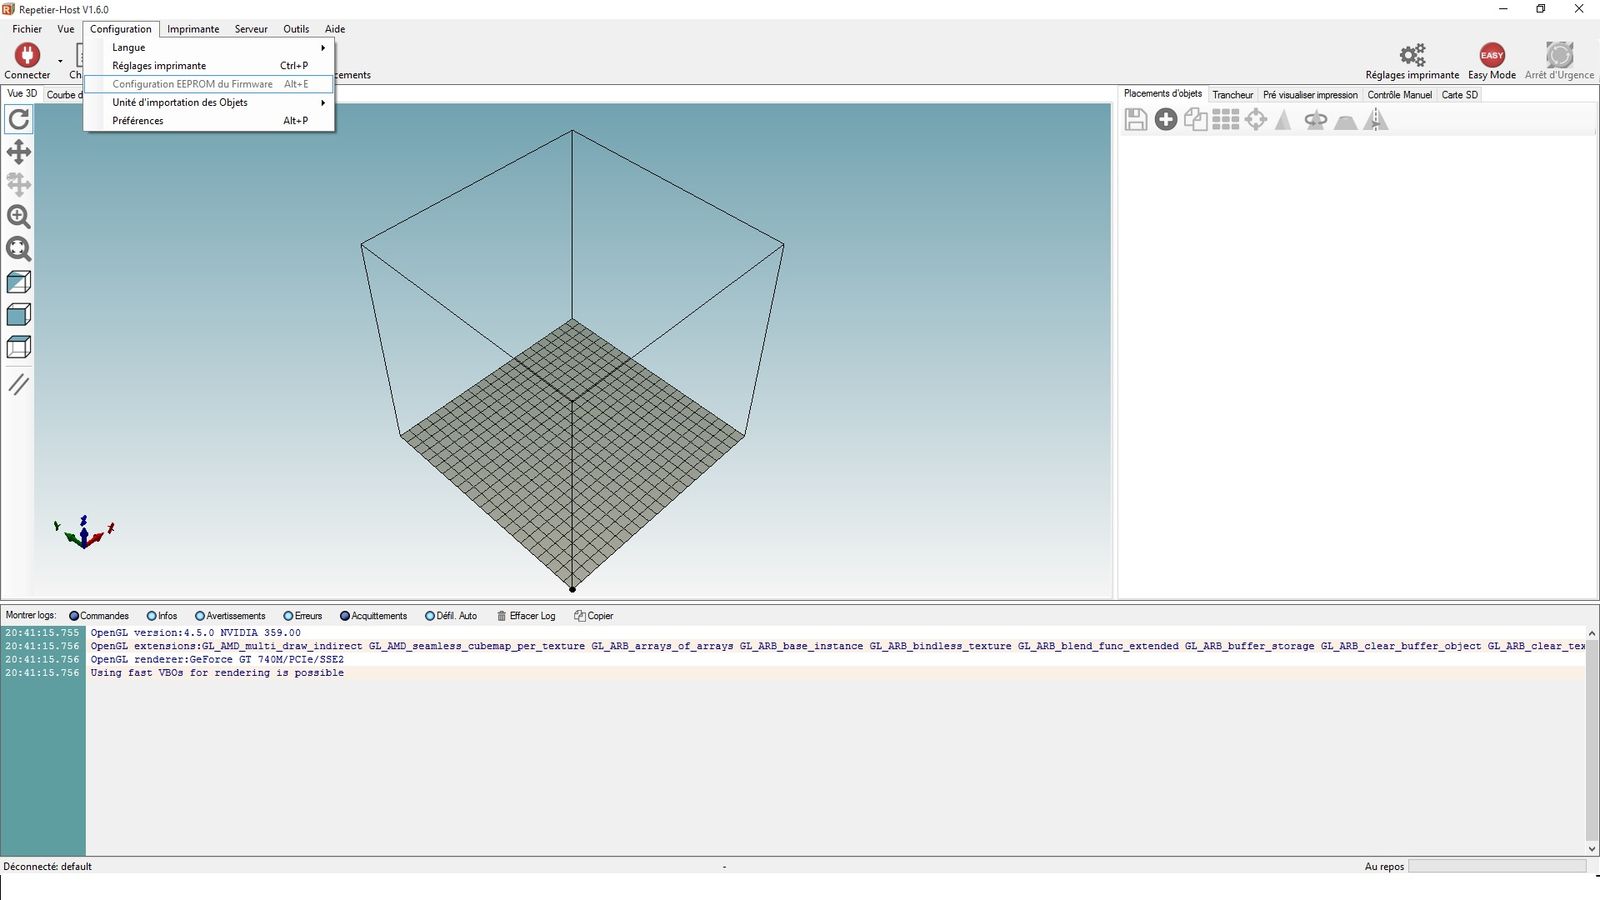Select log line 'OpenGL renderer:GeForce GT 740M/PCIe/SSE2'

pos(217,660)
